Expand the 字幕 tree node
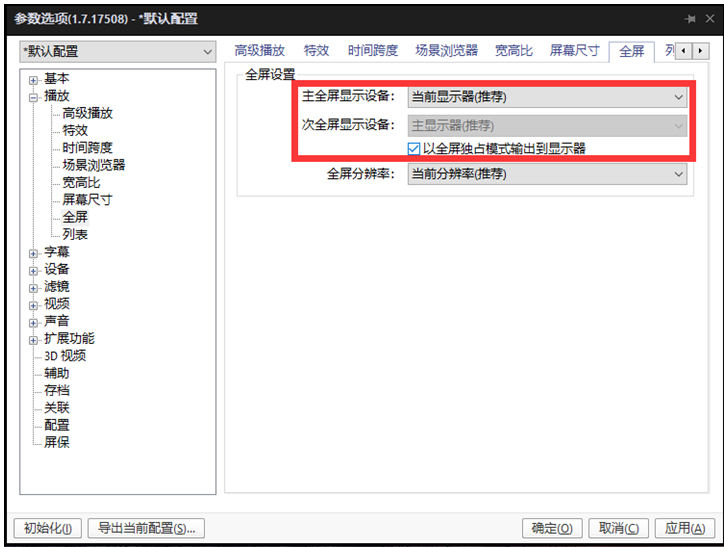 34,253
